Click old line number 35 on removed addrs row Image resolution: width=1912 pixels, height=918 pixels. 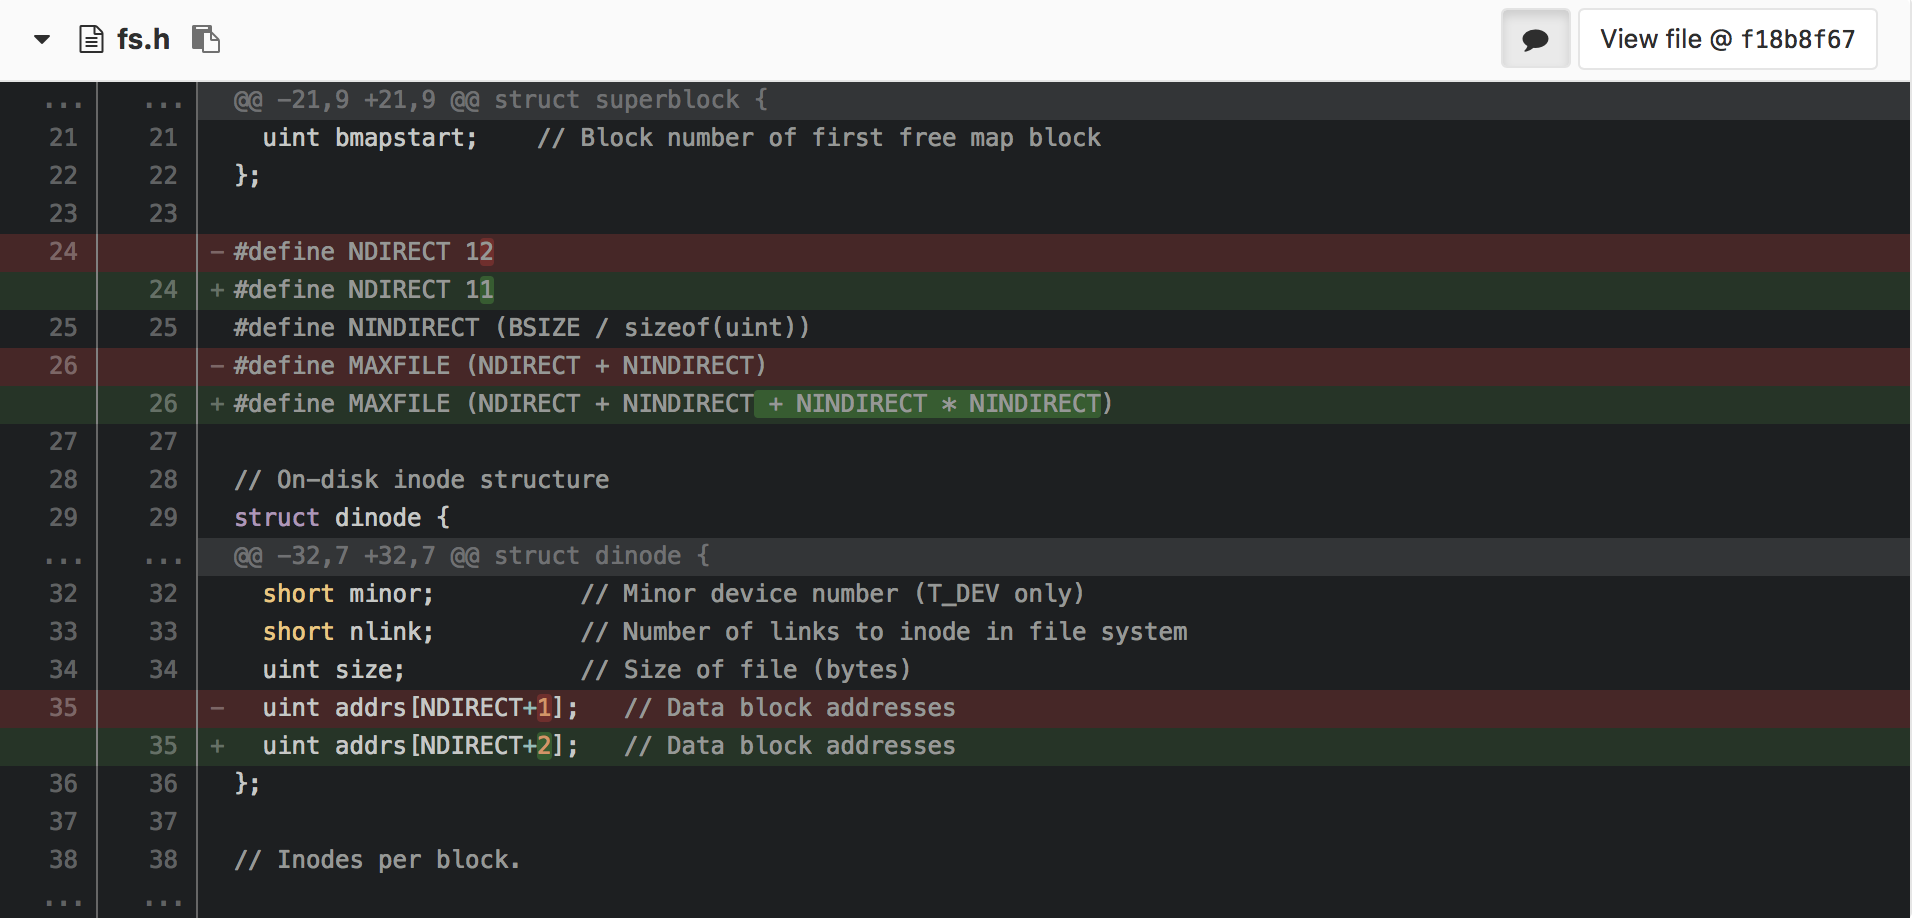(x=63, y=708)
